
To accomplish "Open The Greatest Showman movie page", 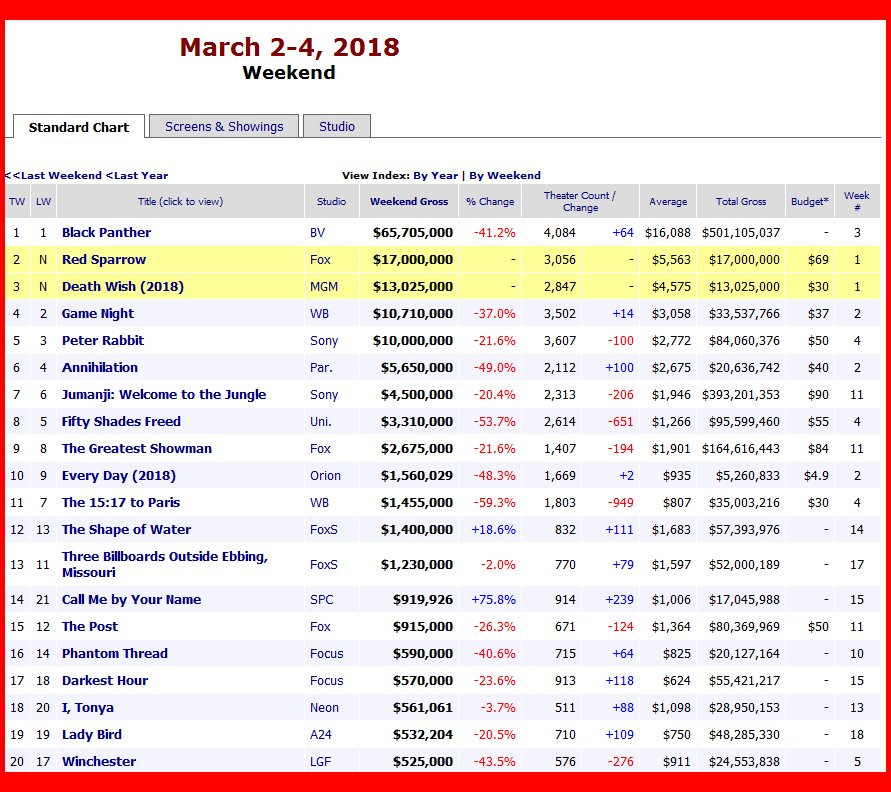I will (137, 448).
